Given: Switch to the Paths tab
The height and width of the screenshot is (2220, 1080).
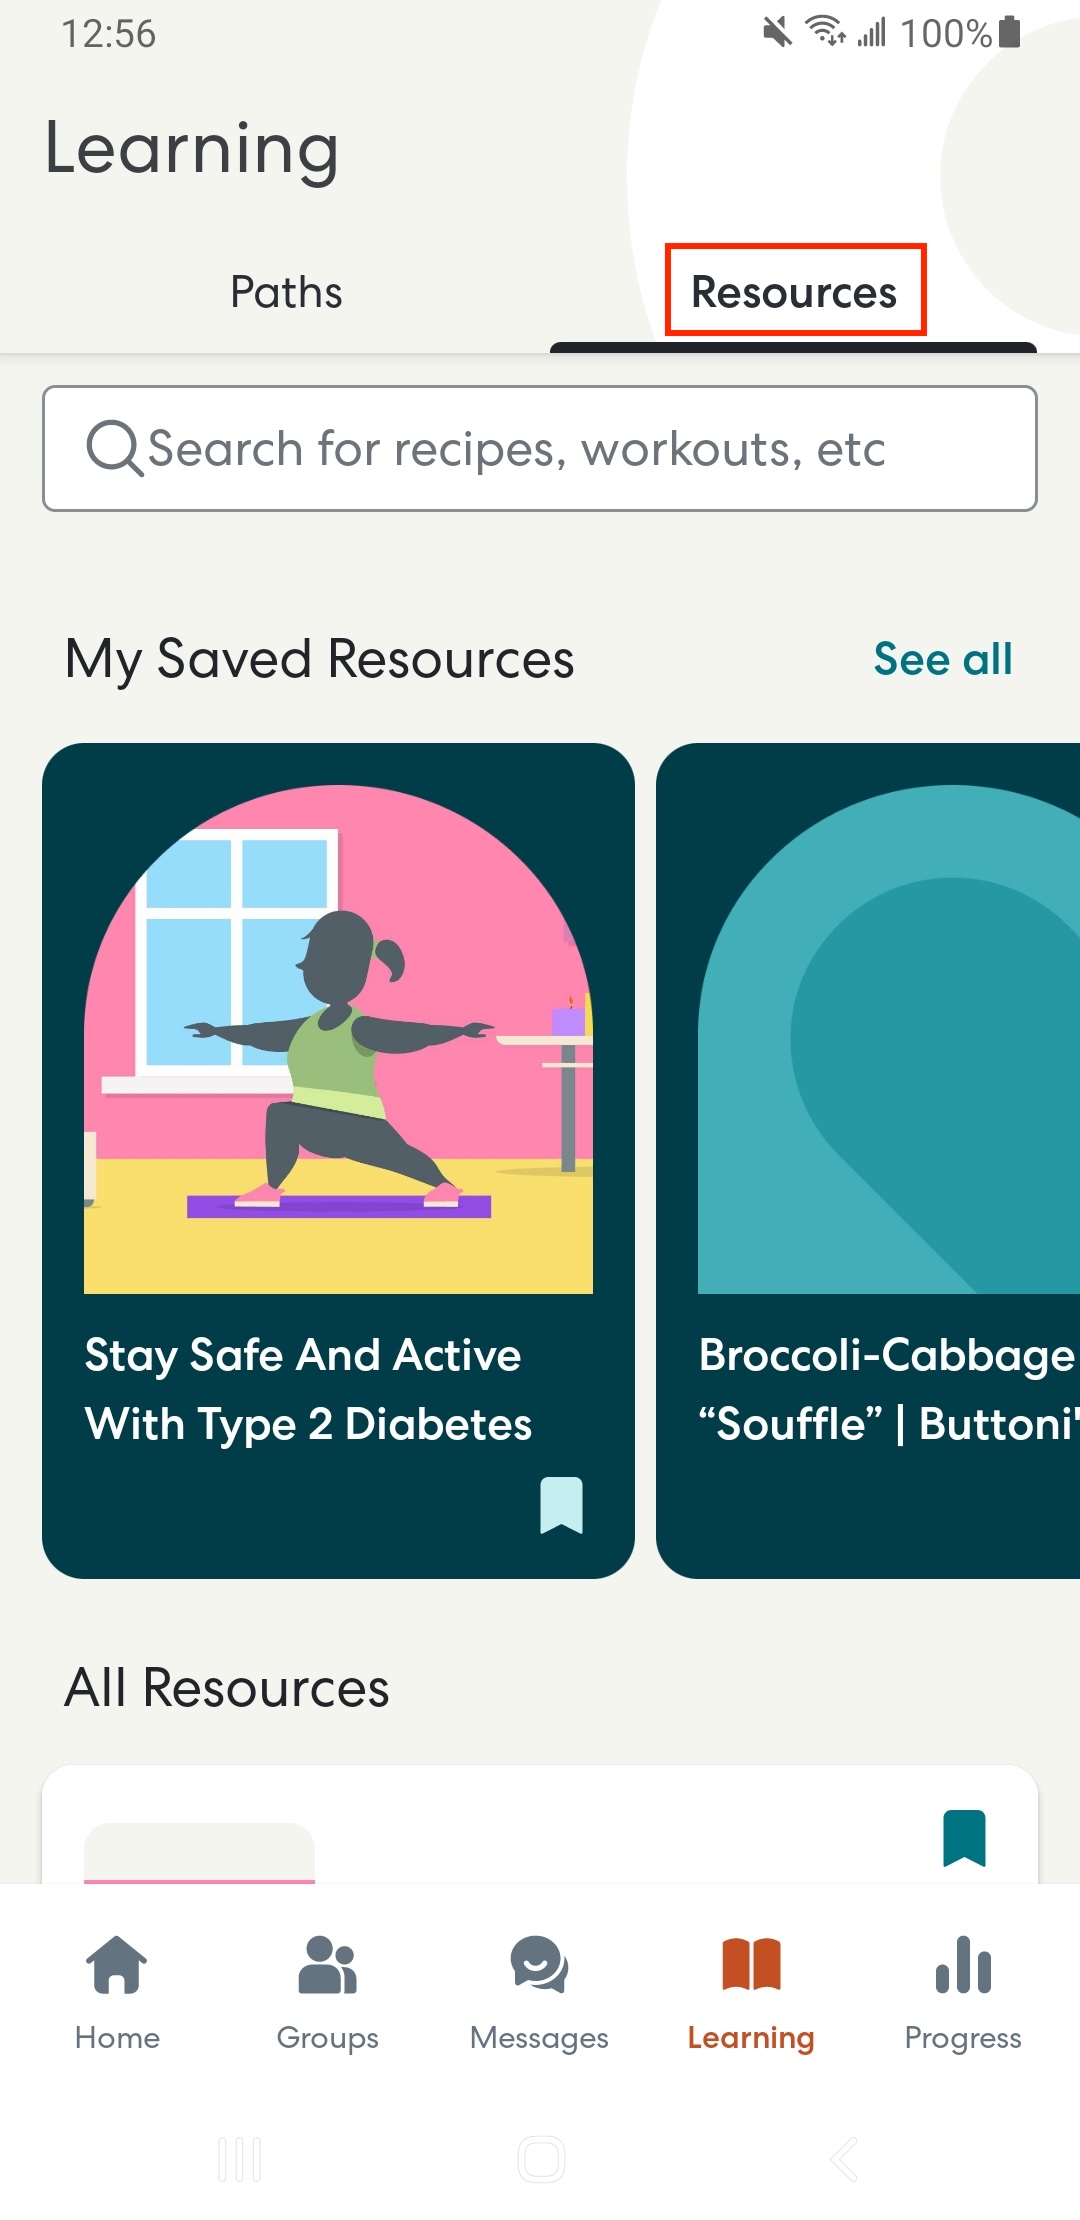Looking at the screenshot, I should (x=286, y=292).
